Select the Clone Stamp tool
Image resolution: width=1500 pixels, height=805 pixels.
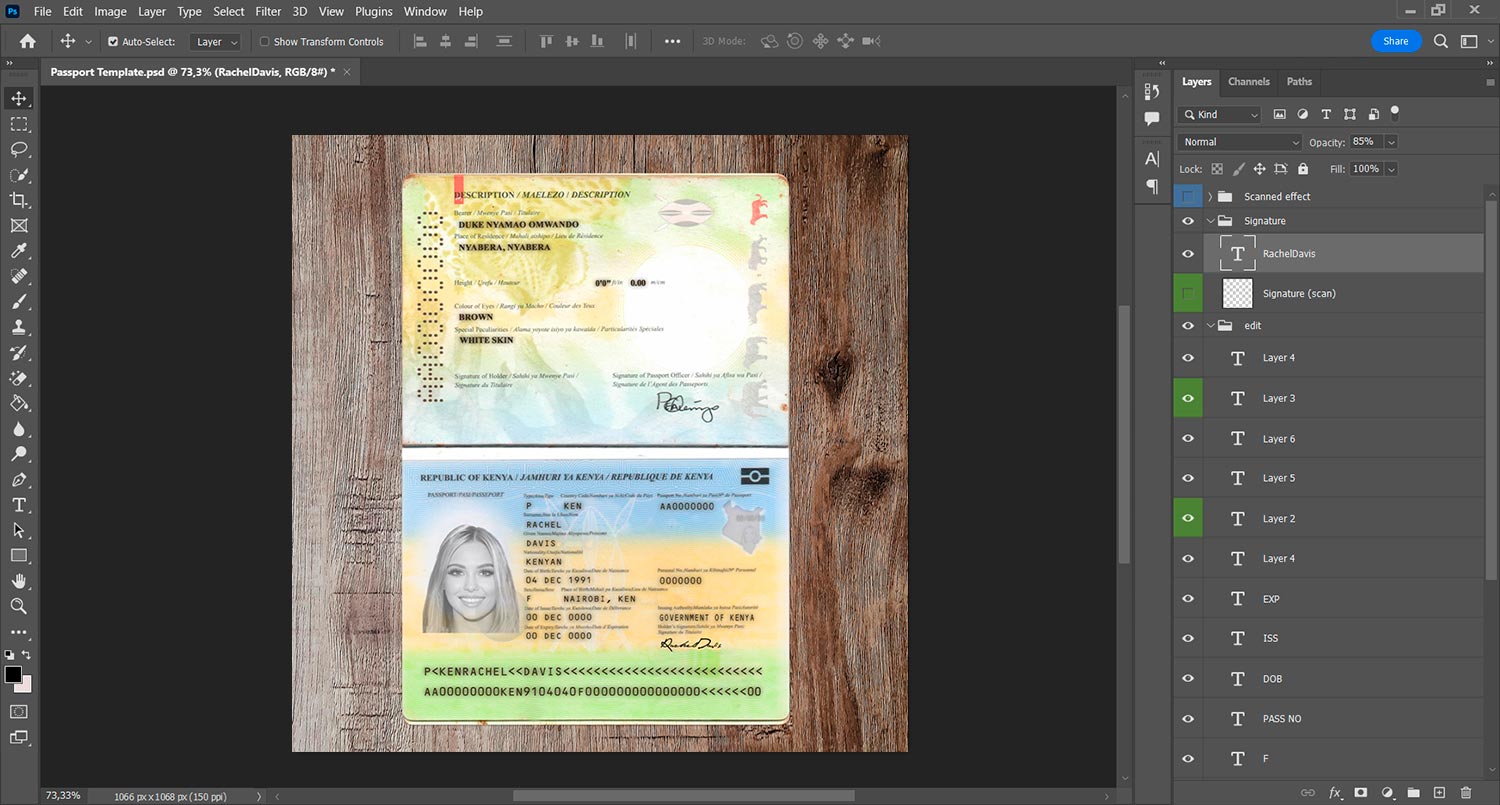coord(19,327)
